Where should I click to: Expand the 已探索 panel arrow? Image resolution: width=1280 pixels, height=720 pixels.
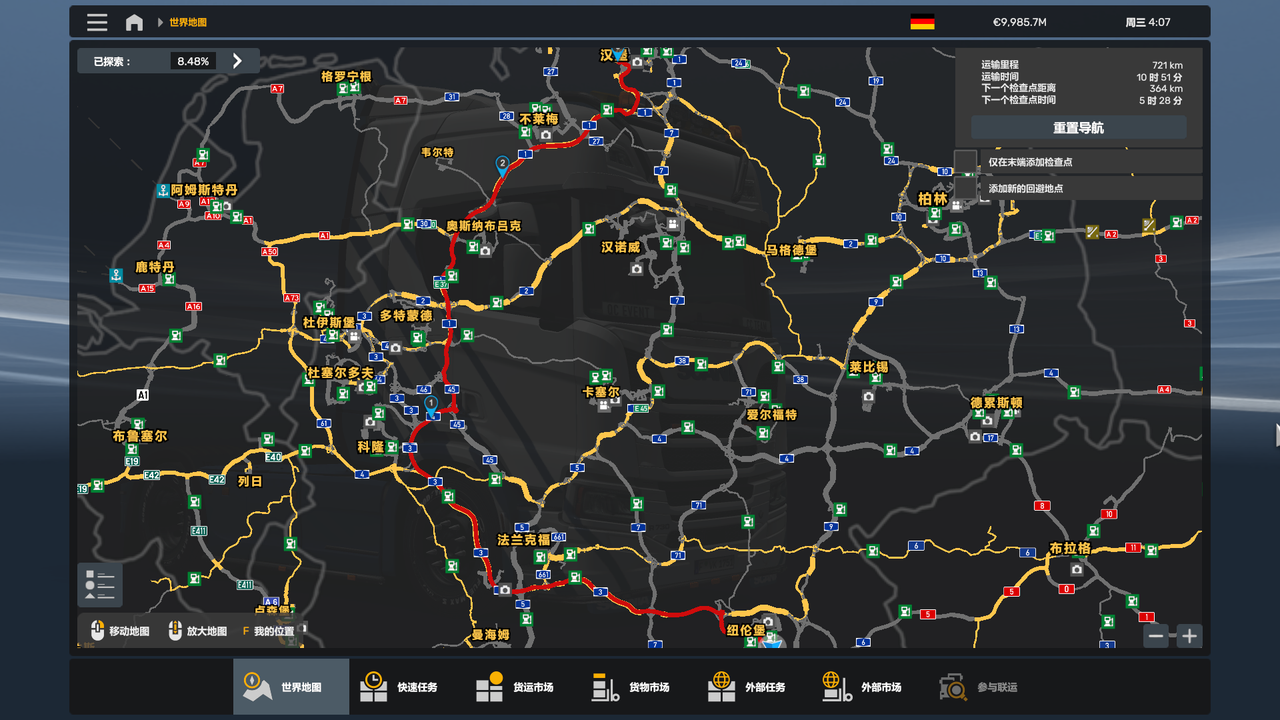[x=237, y=61]
